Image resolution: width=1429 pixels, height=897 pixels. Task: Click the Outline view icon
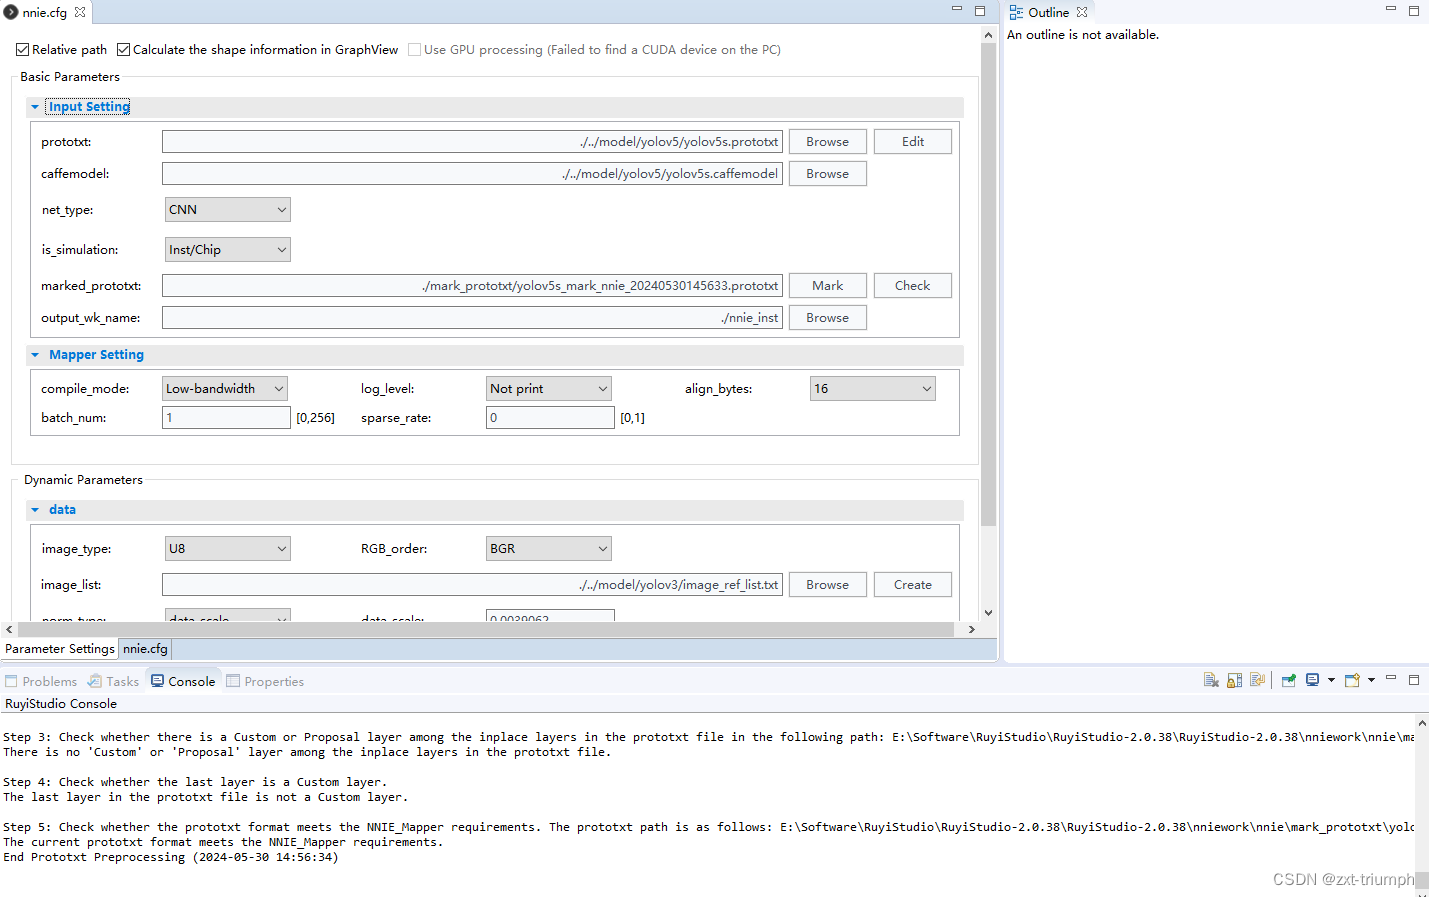point(1016,12)
